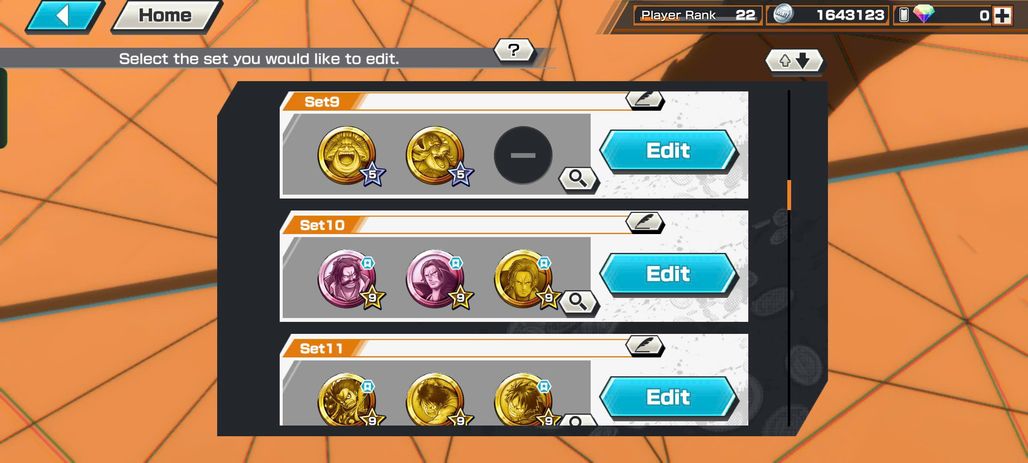Screen dimensions: 1028x463
Task: Tap the back arrow button
Action: [64, 16]
